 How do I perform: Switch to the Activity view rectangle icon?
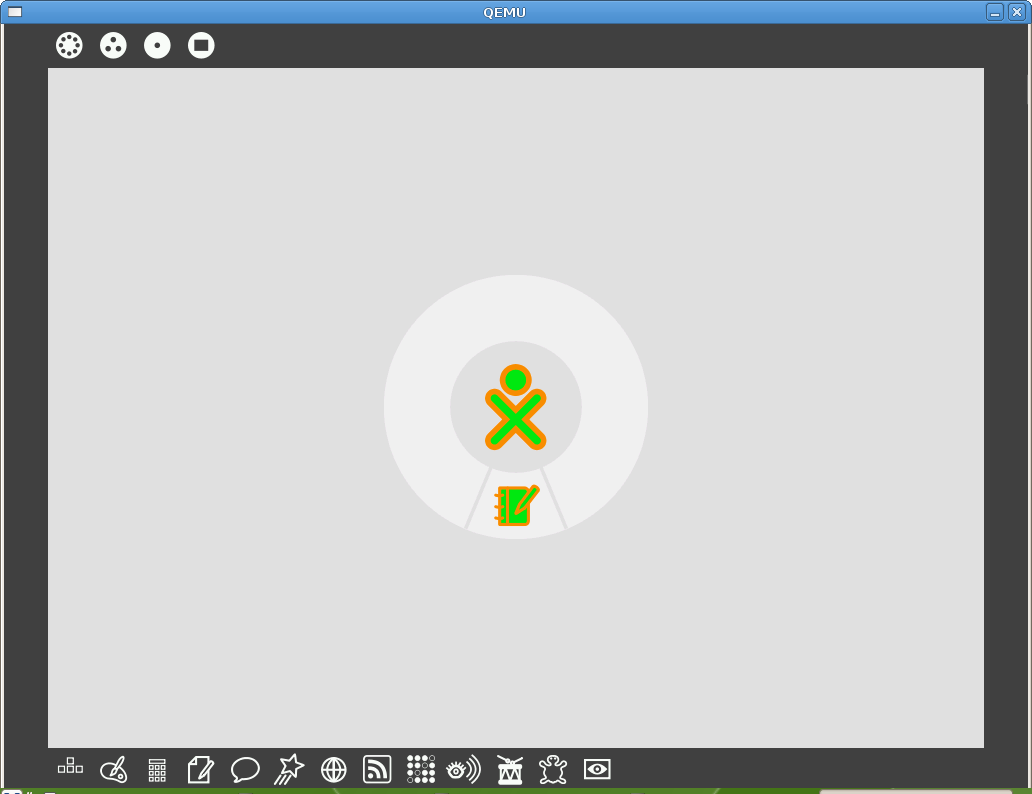(x=201, y=45)
